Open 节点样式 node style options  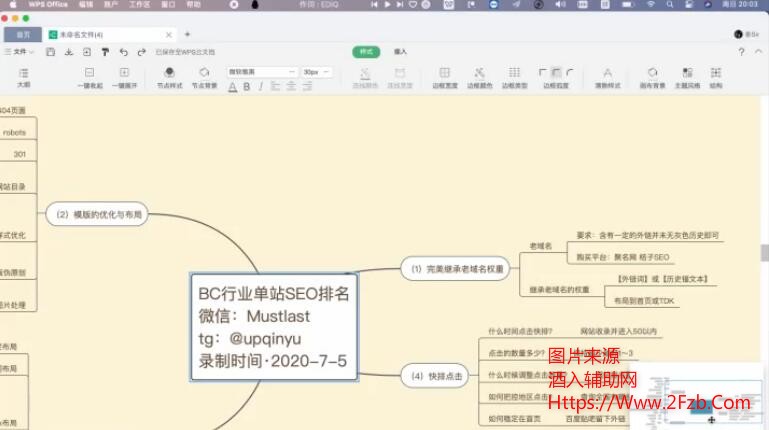pos(171,77)
